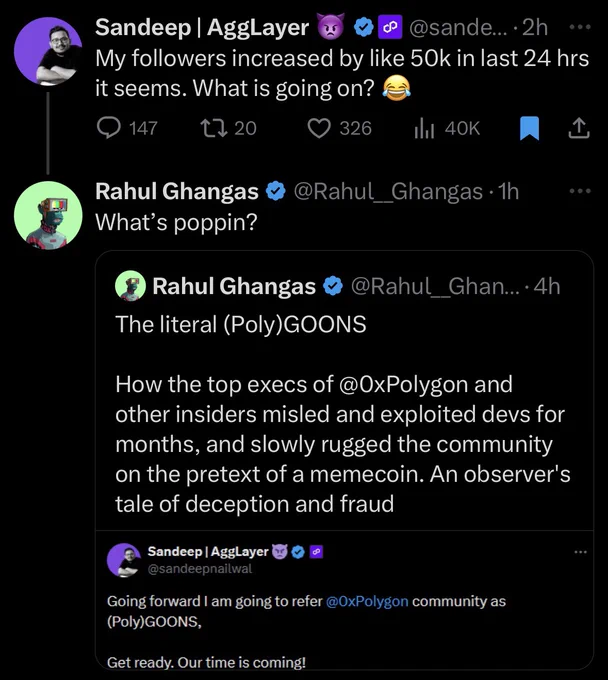This screenshot has width=608, height=680.
Task: Open Rahul Ghangas green avatar
Action: pos(48,215)
